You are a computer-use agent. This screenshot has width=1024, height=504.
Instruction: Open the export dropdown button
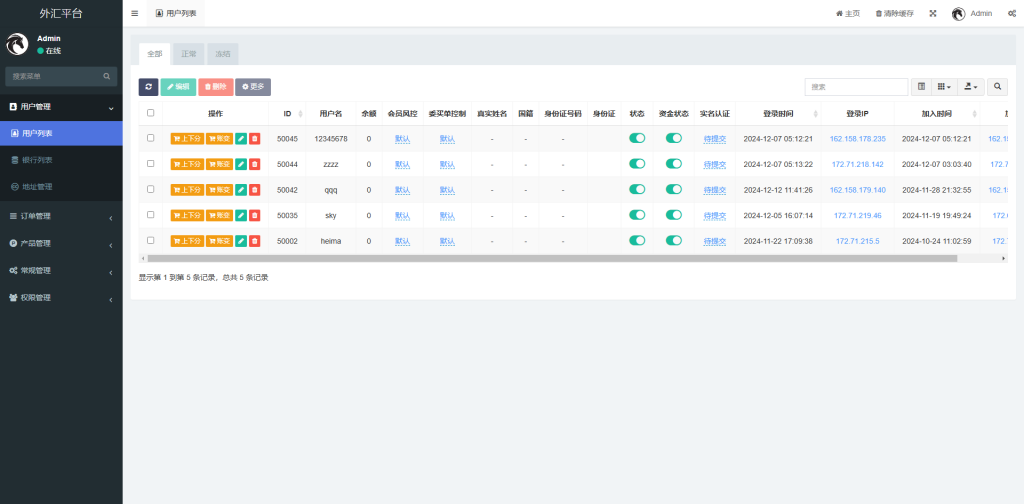tap(970, 87)
